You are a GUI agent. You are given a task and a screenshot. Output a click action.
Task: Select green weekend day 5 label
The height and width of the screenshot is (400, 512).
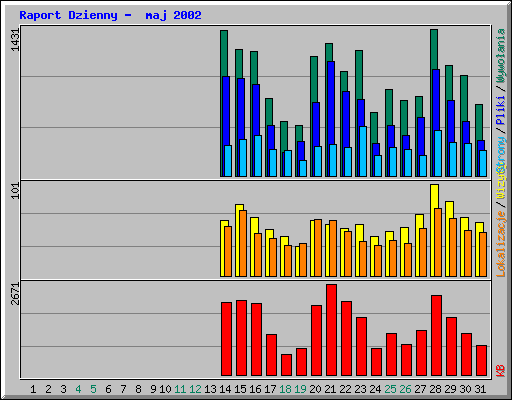click(93, 389)
